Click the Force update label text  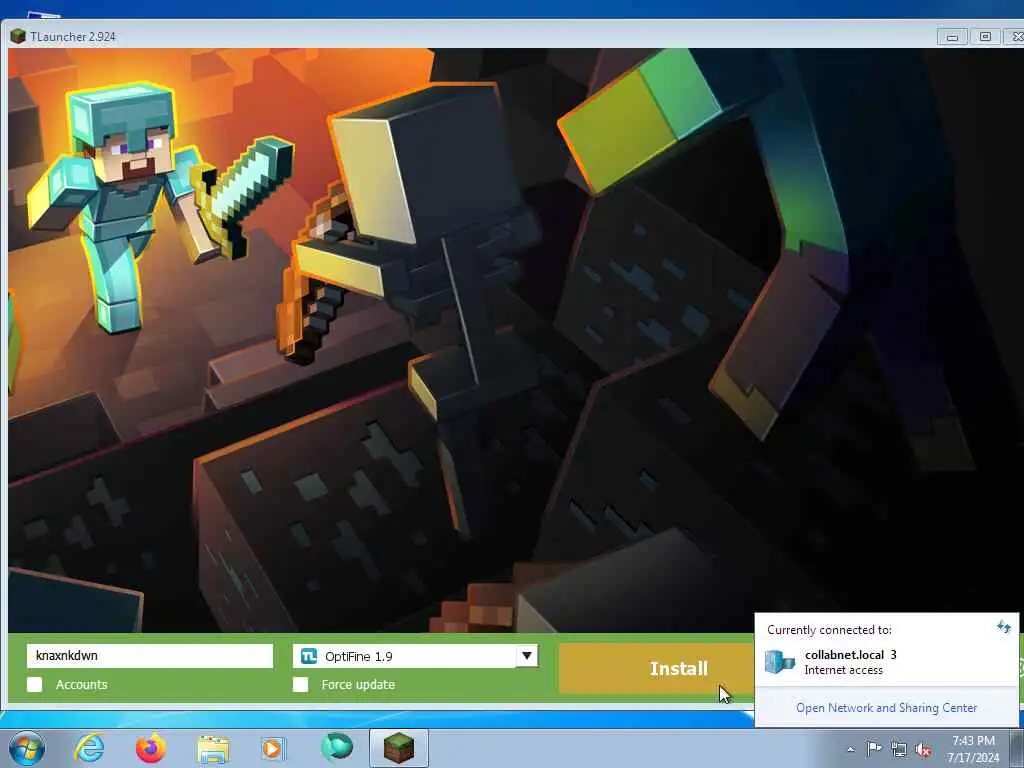coord(358,684)
